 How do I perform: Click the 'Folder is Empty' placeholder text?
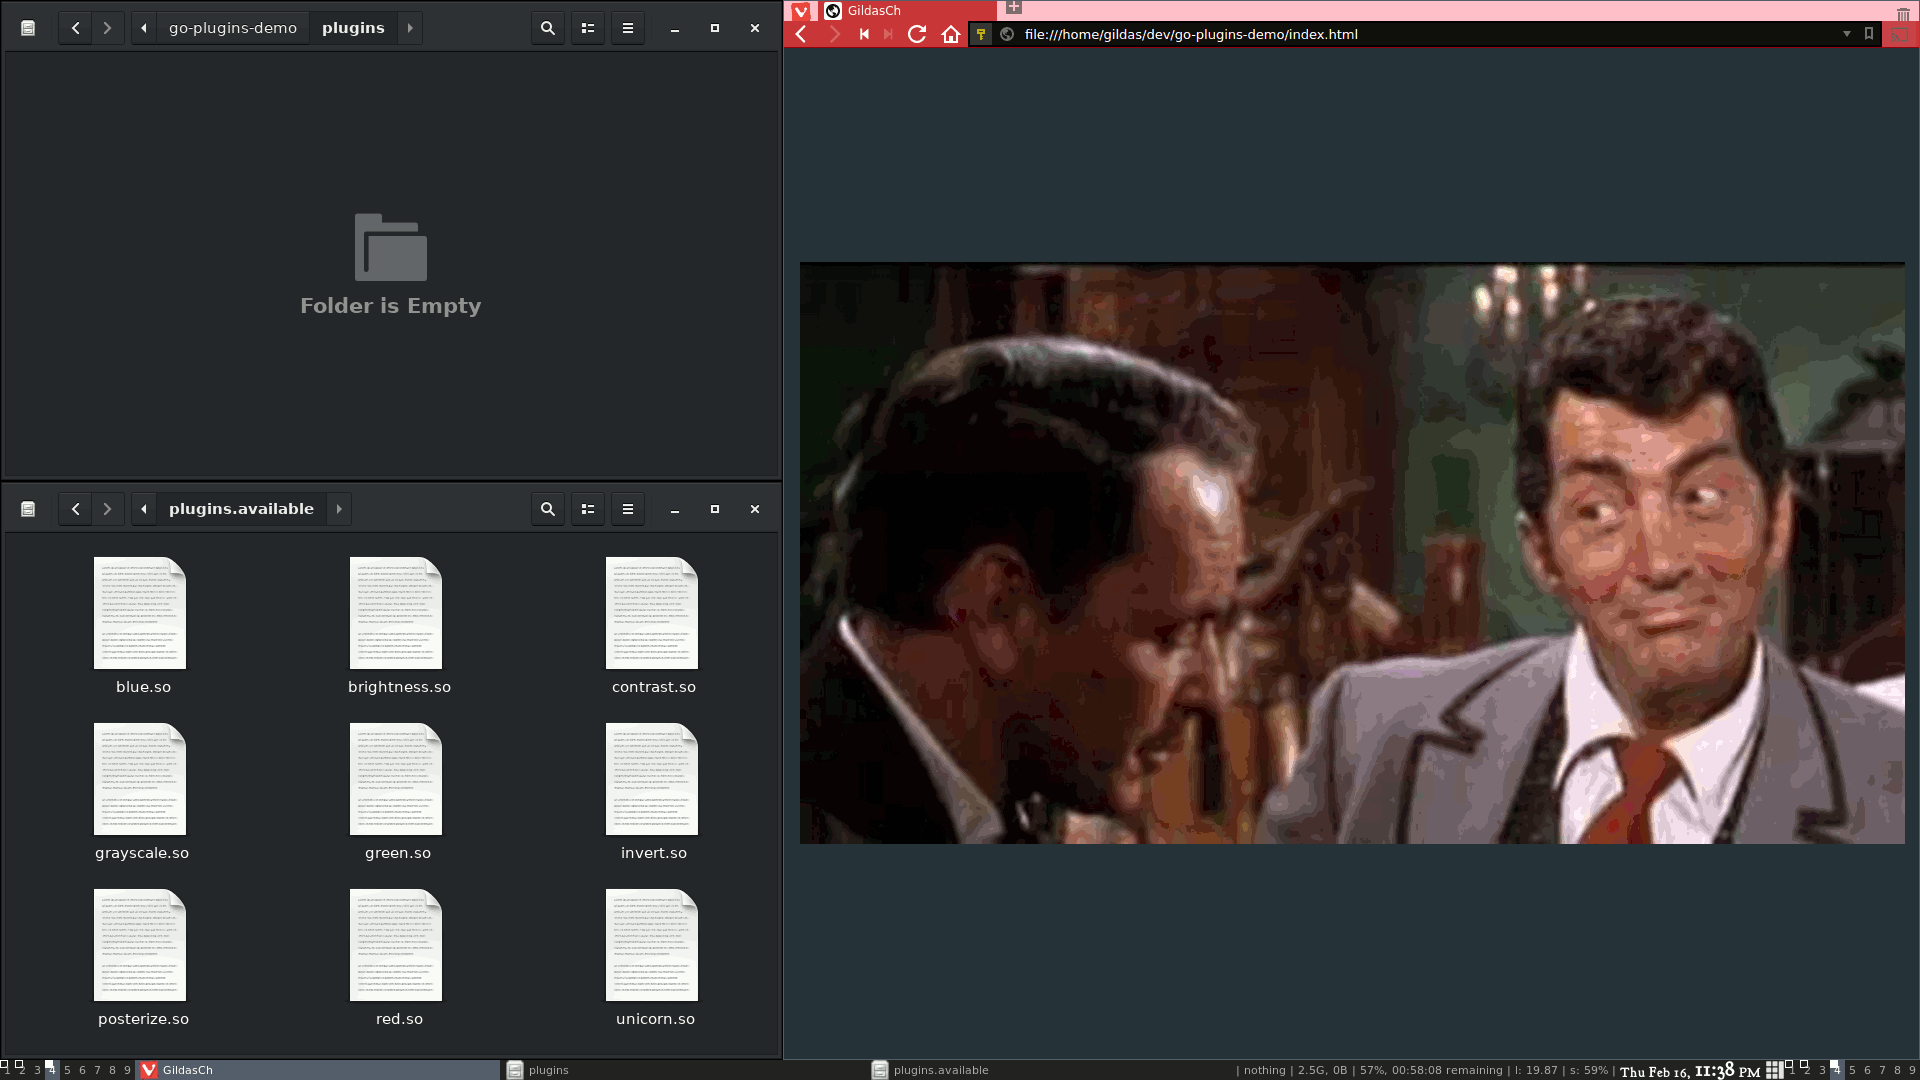391,306
